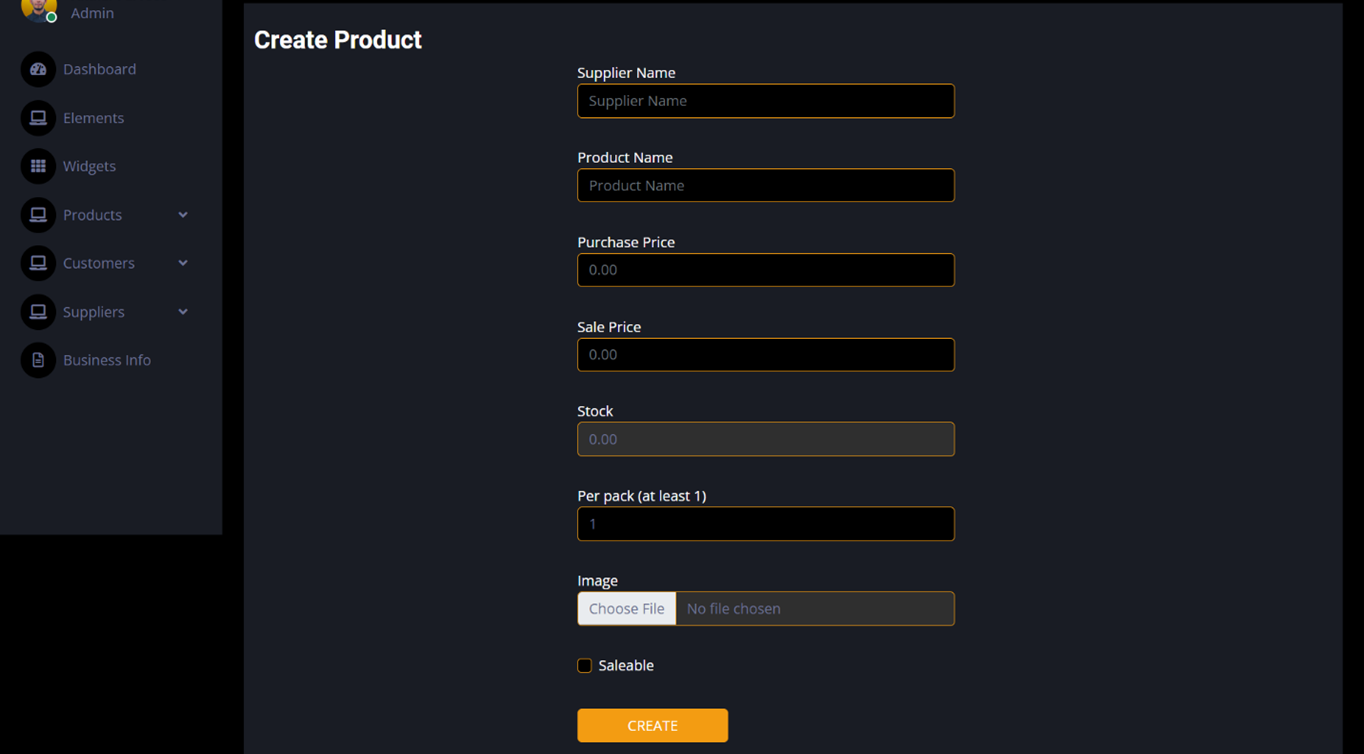Select the Purchase Price input

pyautogui.click(x=765, y=270)
